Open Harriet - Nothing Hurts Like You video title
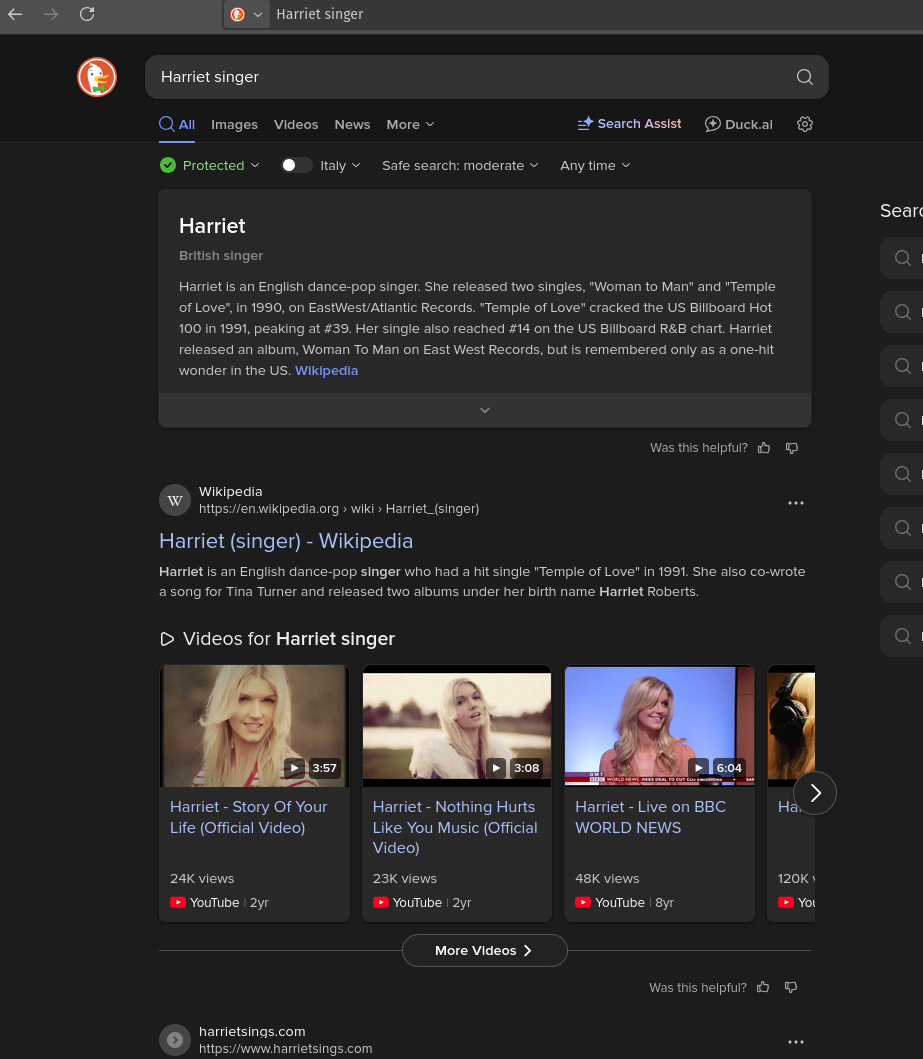923x1059 pixels. (455, 827)
